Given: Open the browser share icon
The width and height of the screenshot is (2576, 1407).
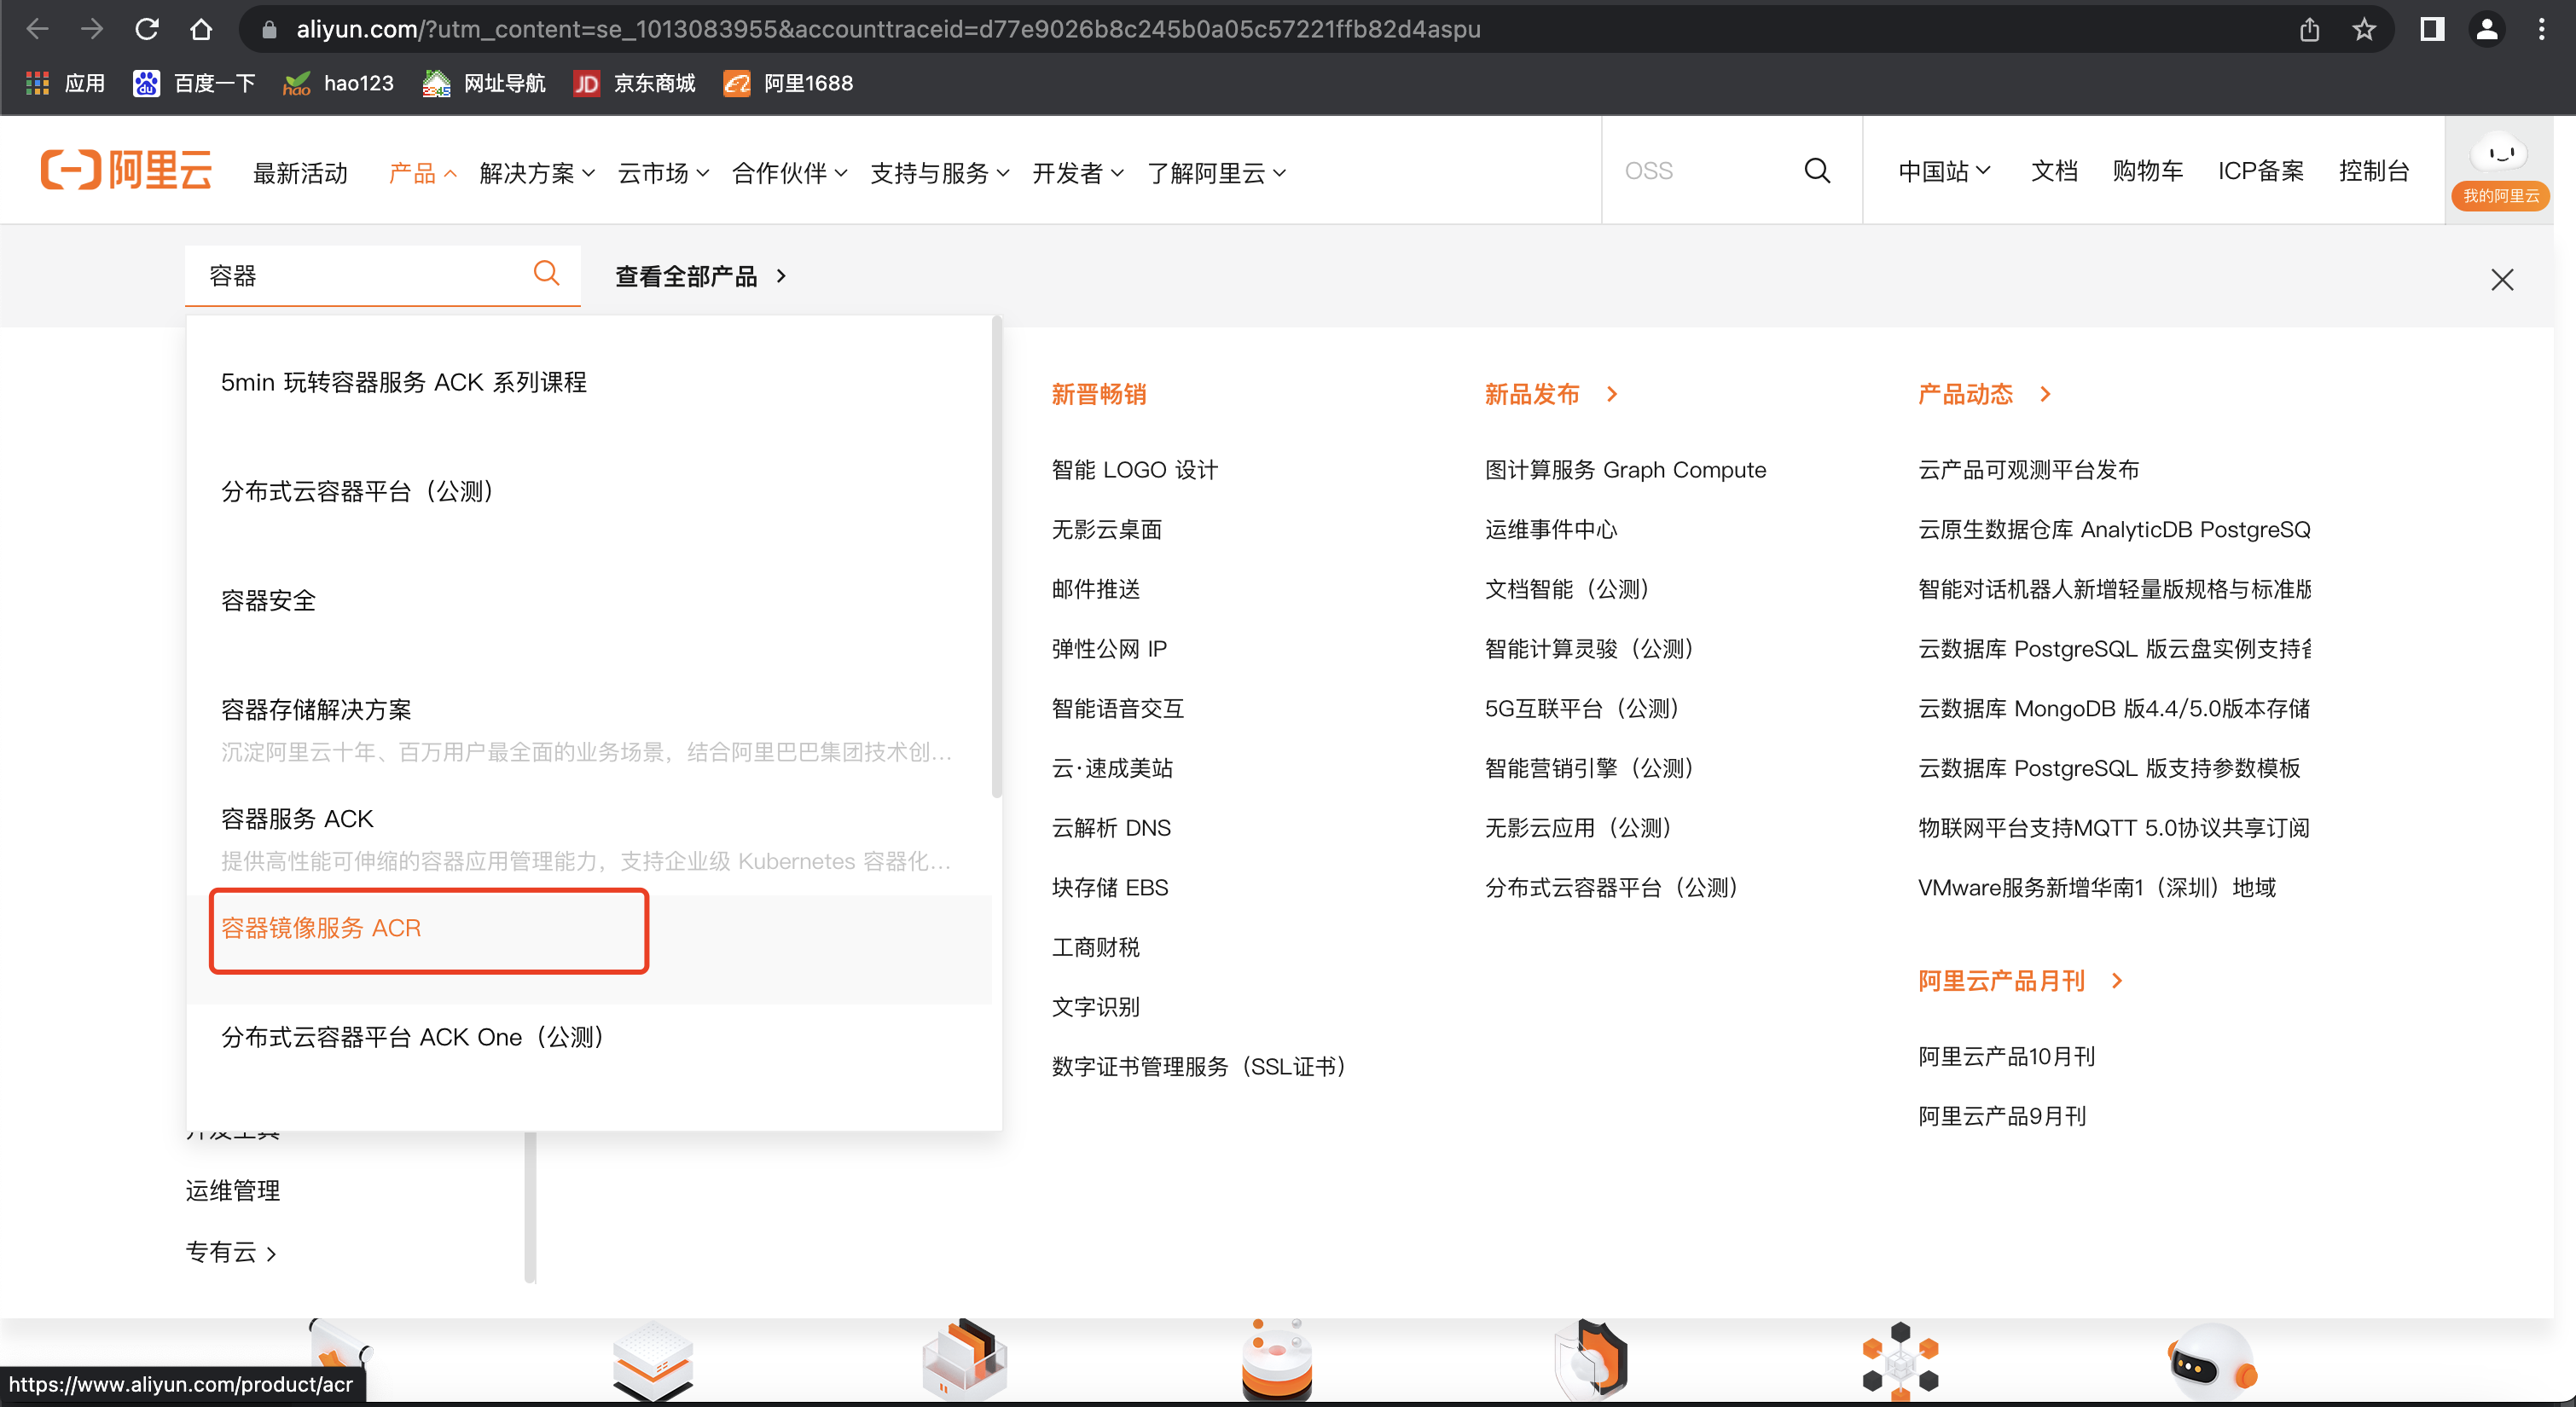Looking at the screenshot, I should click(2309, 29).
